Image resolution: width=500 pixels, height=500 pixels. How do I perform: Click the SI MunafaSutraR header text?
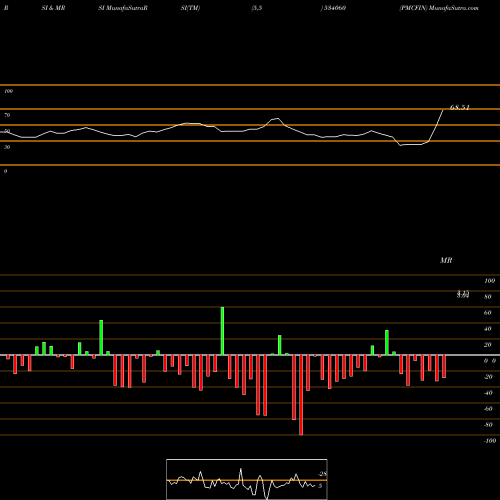tap(123, 8)
